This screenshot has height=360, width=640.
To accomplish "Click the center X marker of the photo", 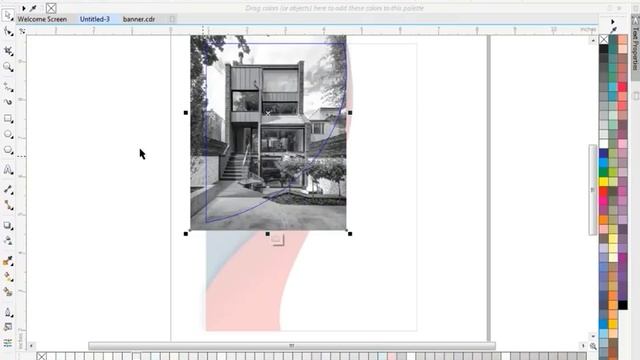I will click(x=268, y=113).
